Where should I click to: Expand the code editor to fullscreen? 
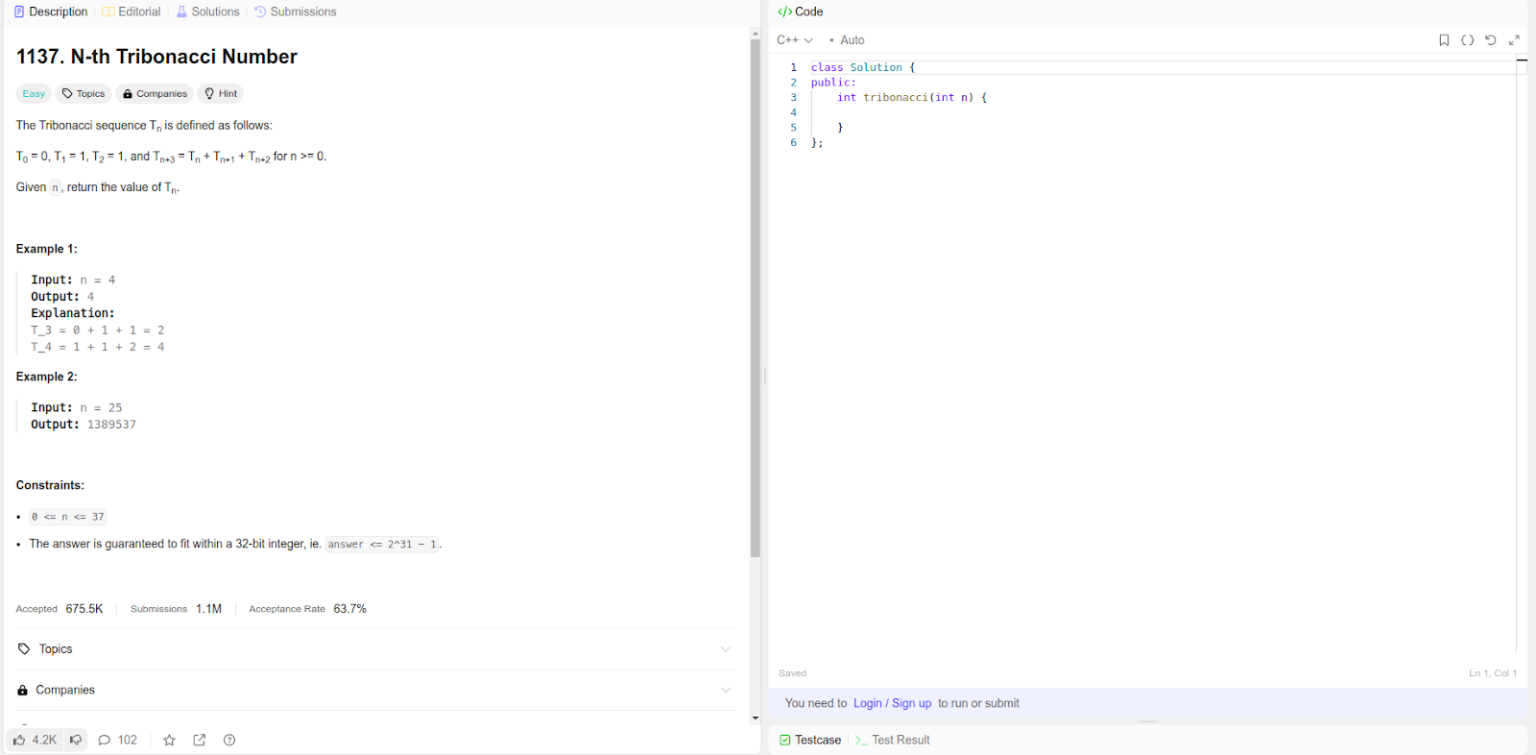(x=1513, y=40)
